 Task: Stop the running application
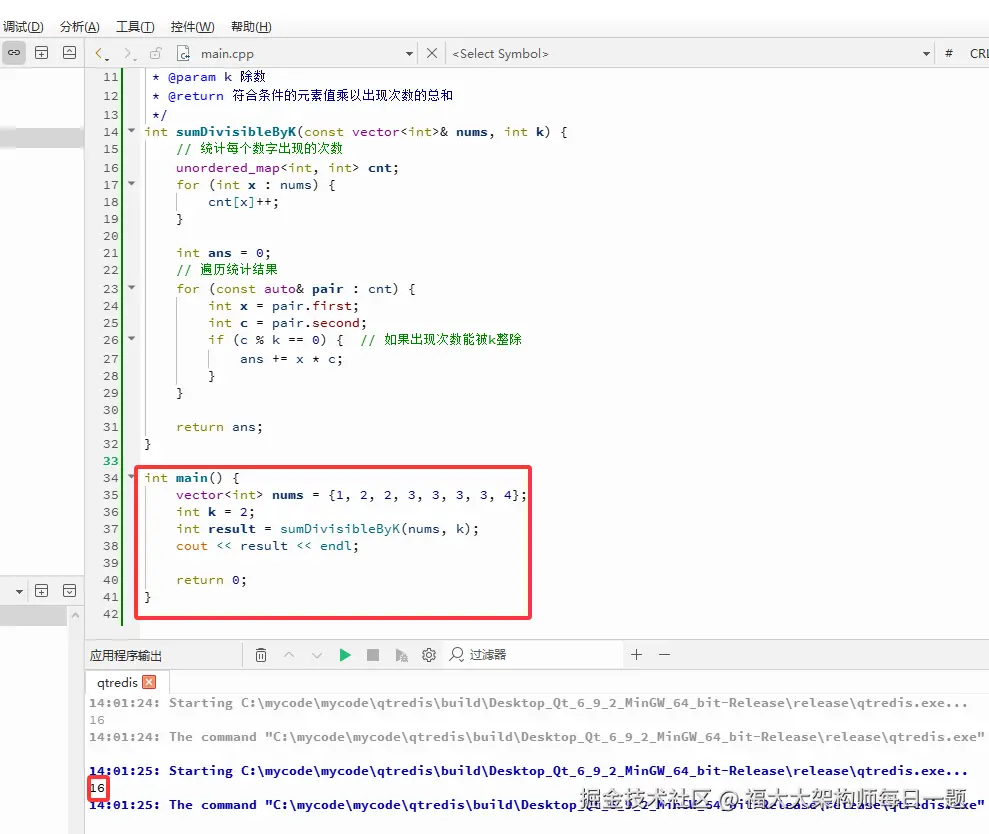(x=373, y=655)
